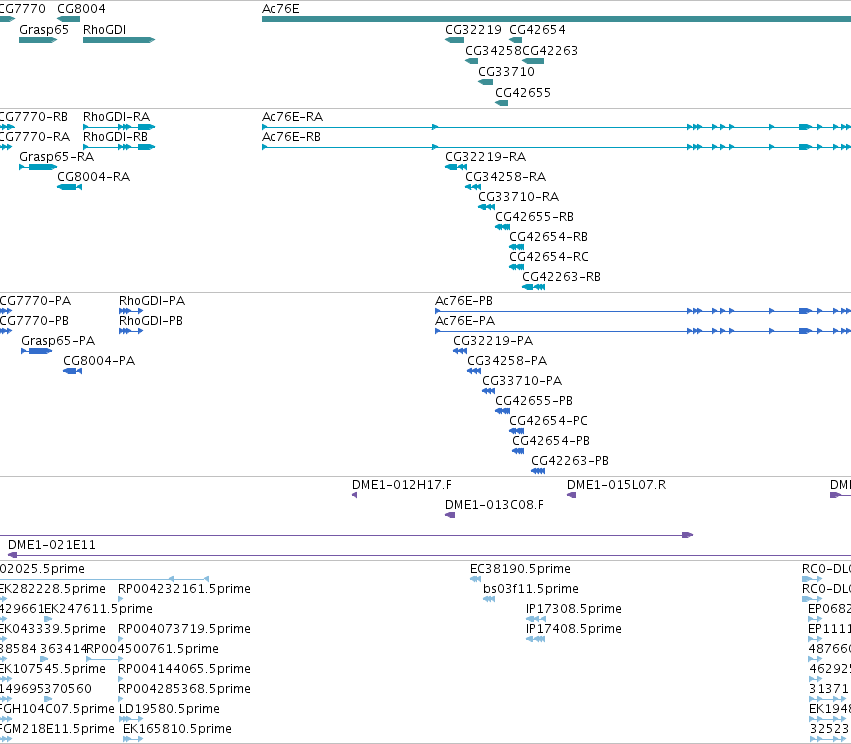Viewport: 851px width, 744px height.
Task: Open transcript label RhoGDI-RB
Action: coord(116,137)
